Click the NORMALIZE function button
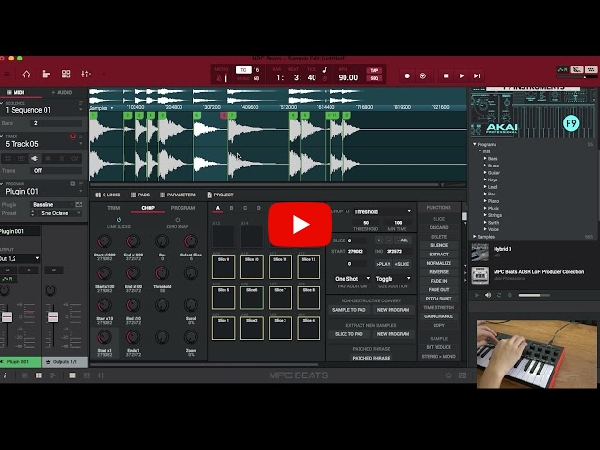Viewport: 600px width, 450px height. [x=439, y=263]
